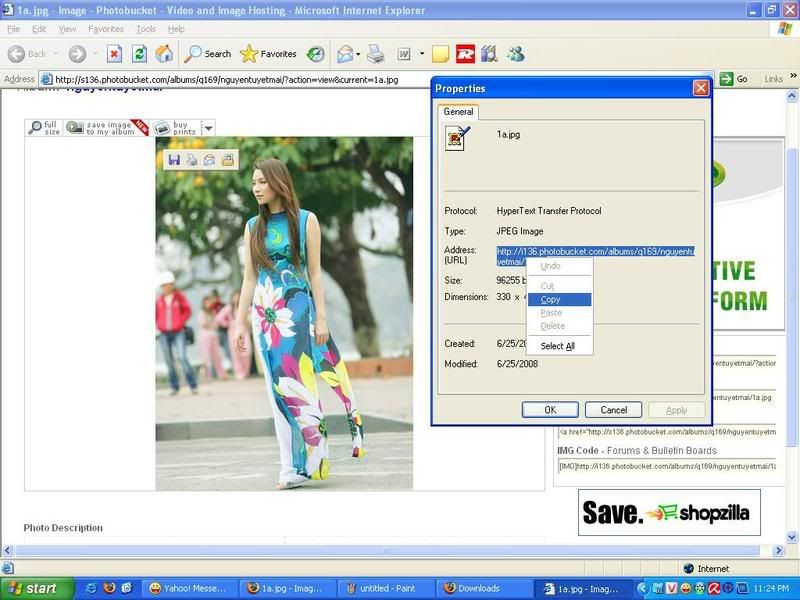Open the File menu

14,29
